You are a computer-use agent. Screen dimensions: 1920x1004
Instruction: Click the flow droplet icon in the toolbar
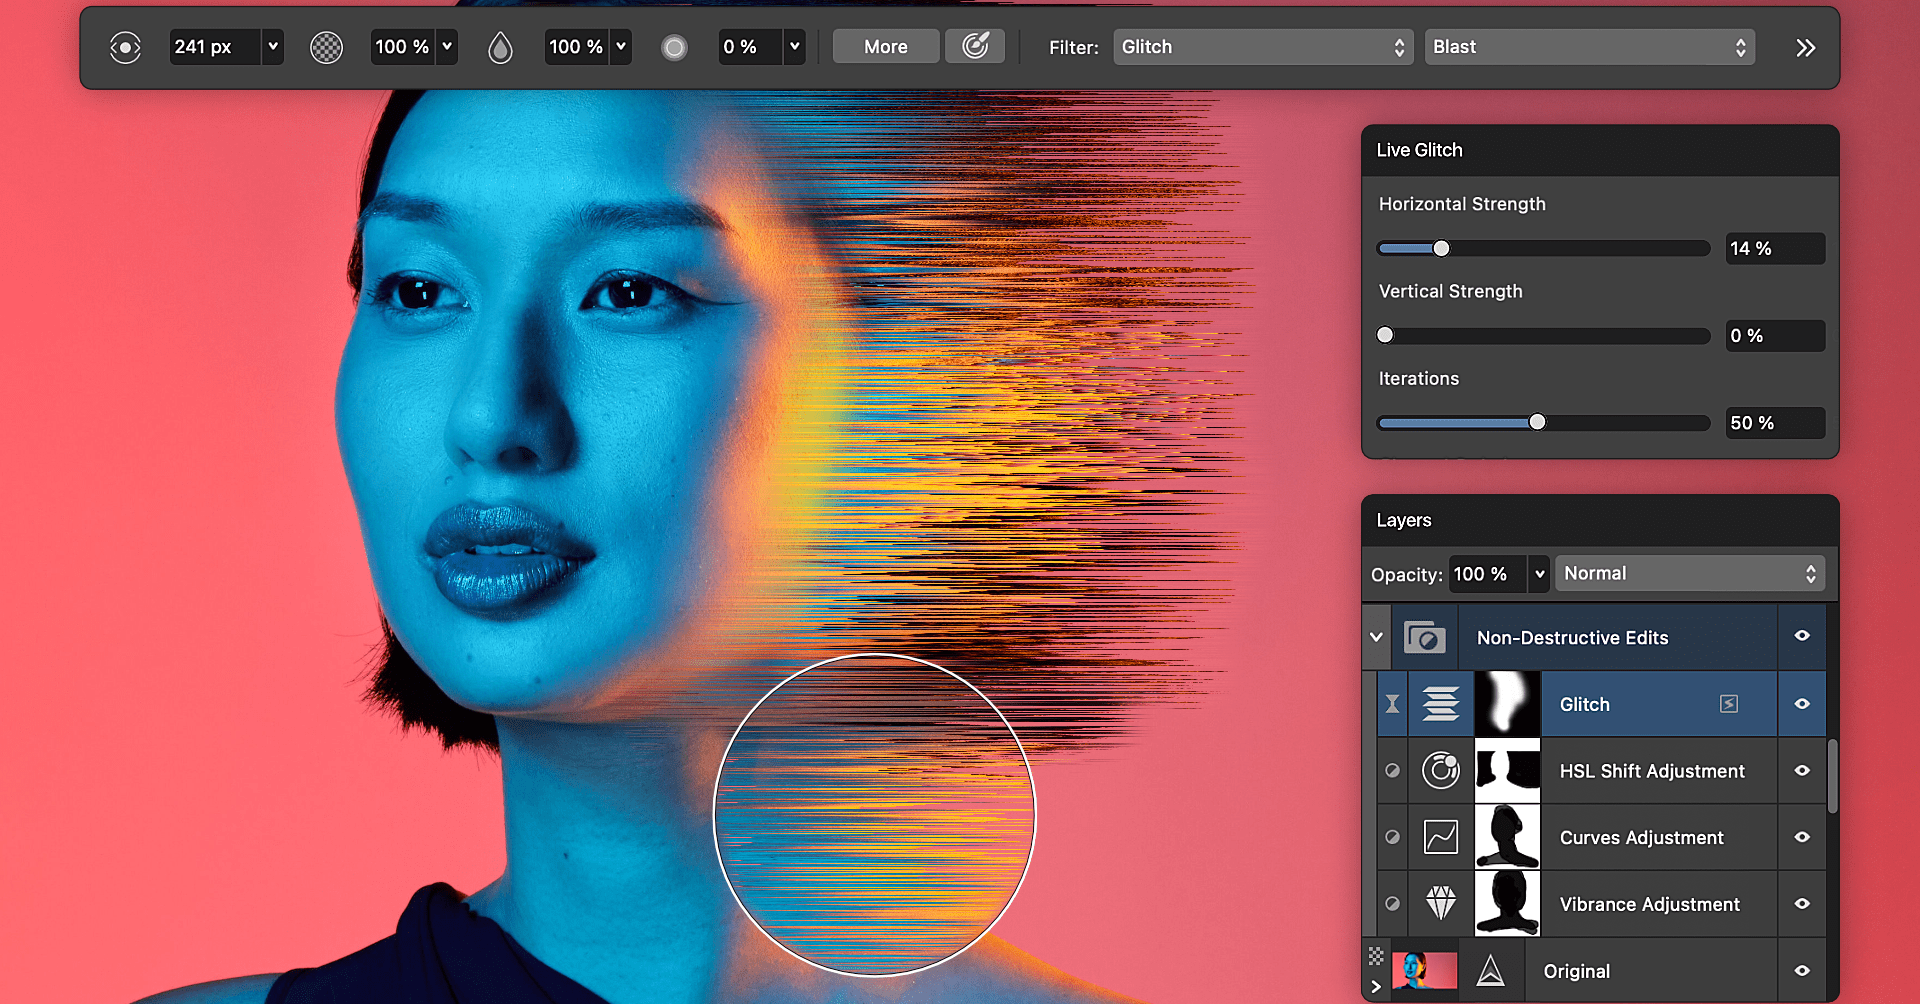pos(500,46)
